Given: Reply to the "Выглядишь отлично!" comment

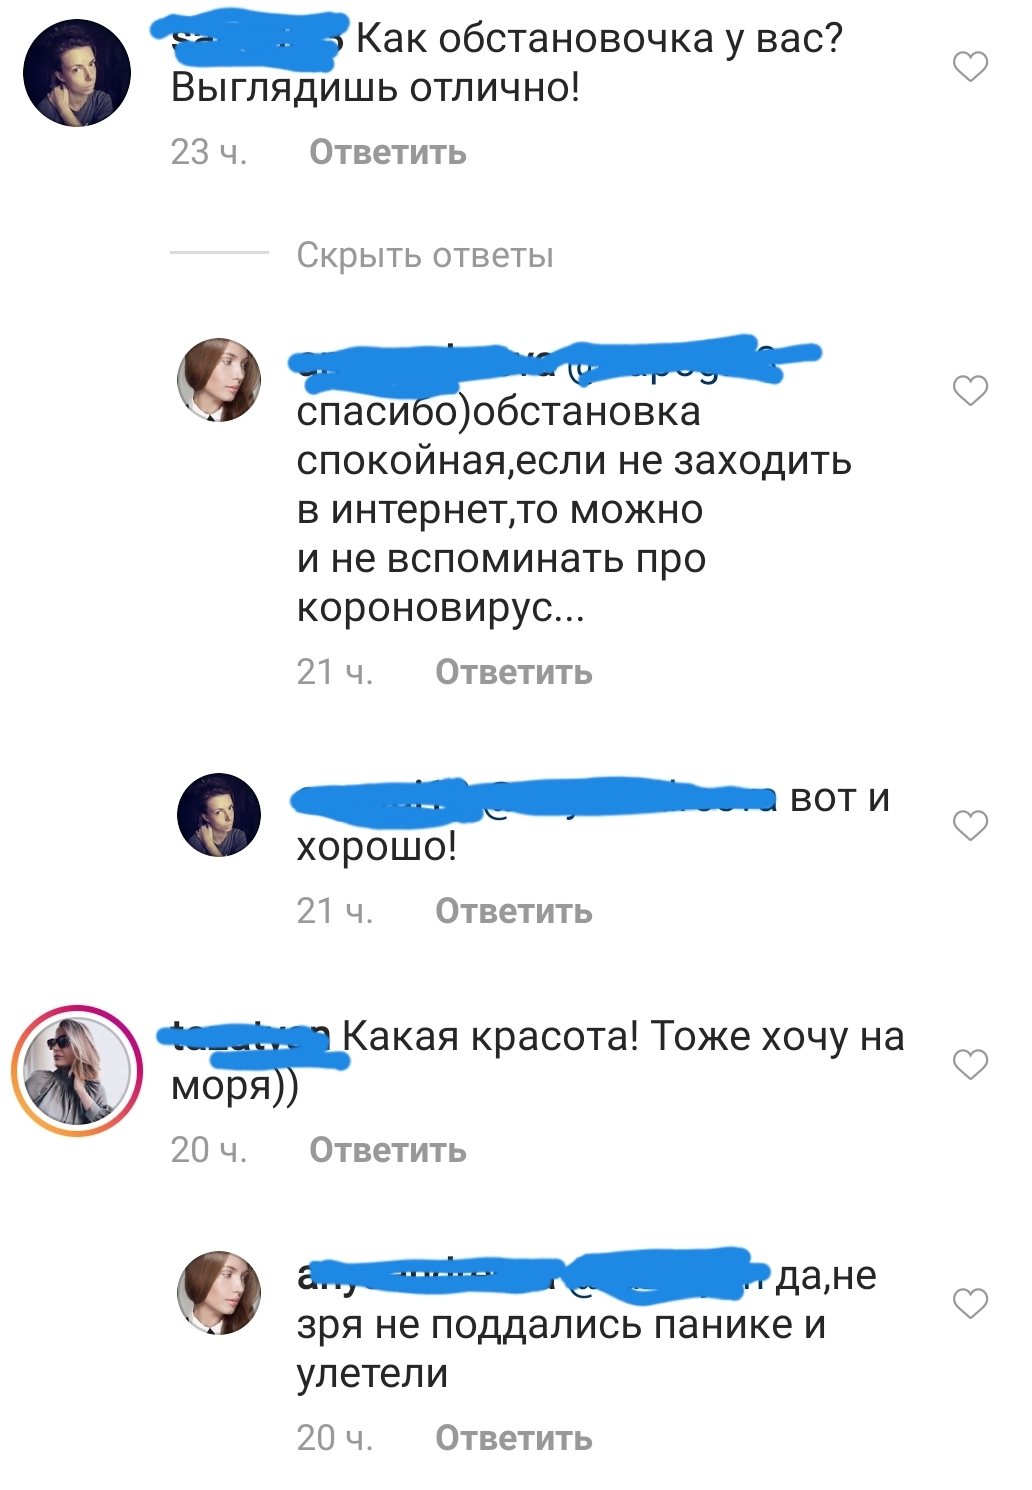Looking at the screenshot, I should tap(388, 152).
